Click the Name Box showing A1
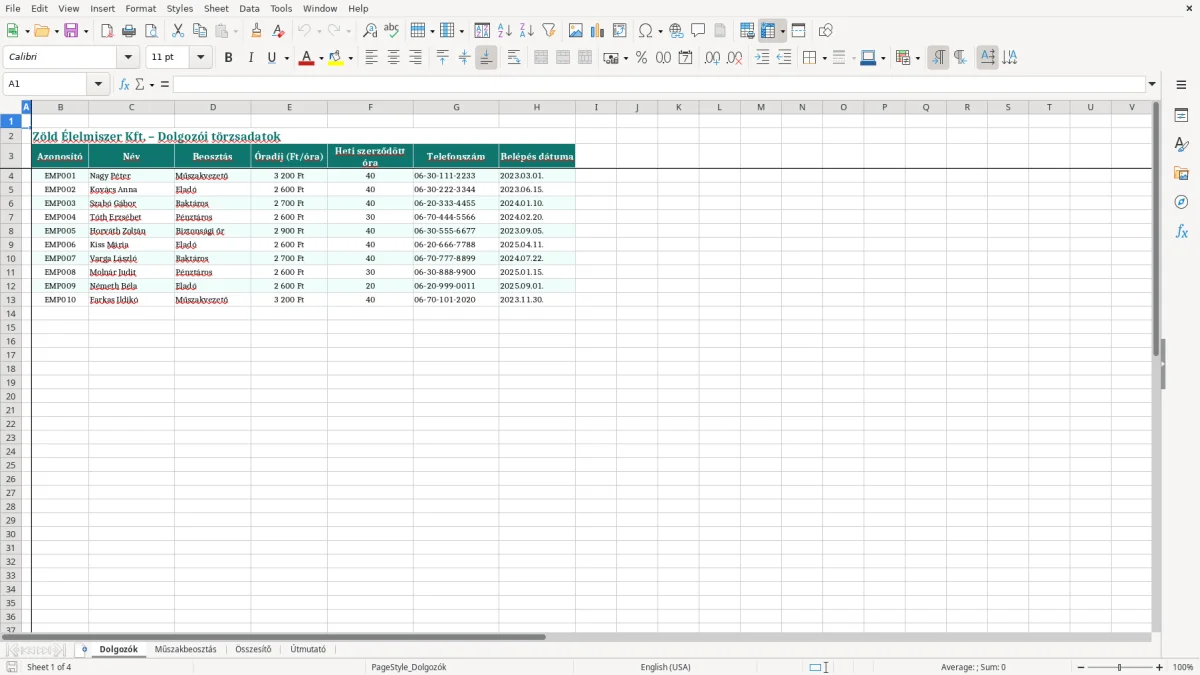The width and height of the screenshot is (1200, 675). tap(46, 84)
